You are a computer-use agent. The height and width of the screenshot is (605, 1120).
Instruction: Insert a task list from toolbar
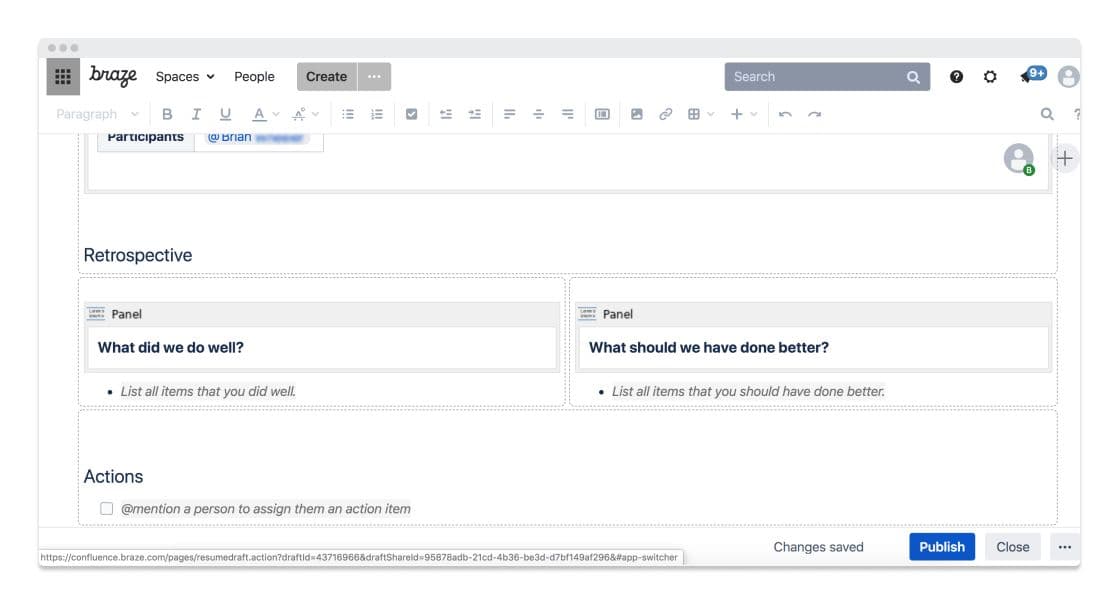411,114
